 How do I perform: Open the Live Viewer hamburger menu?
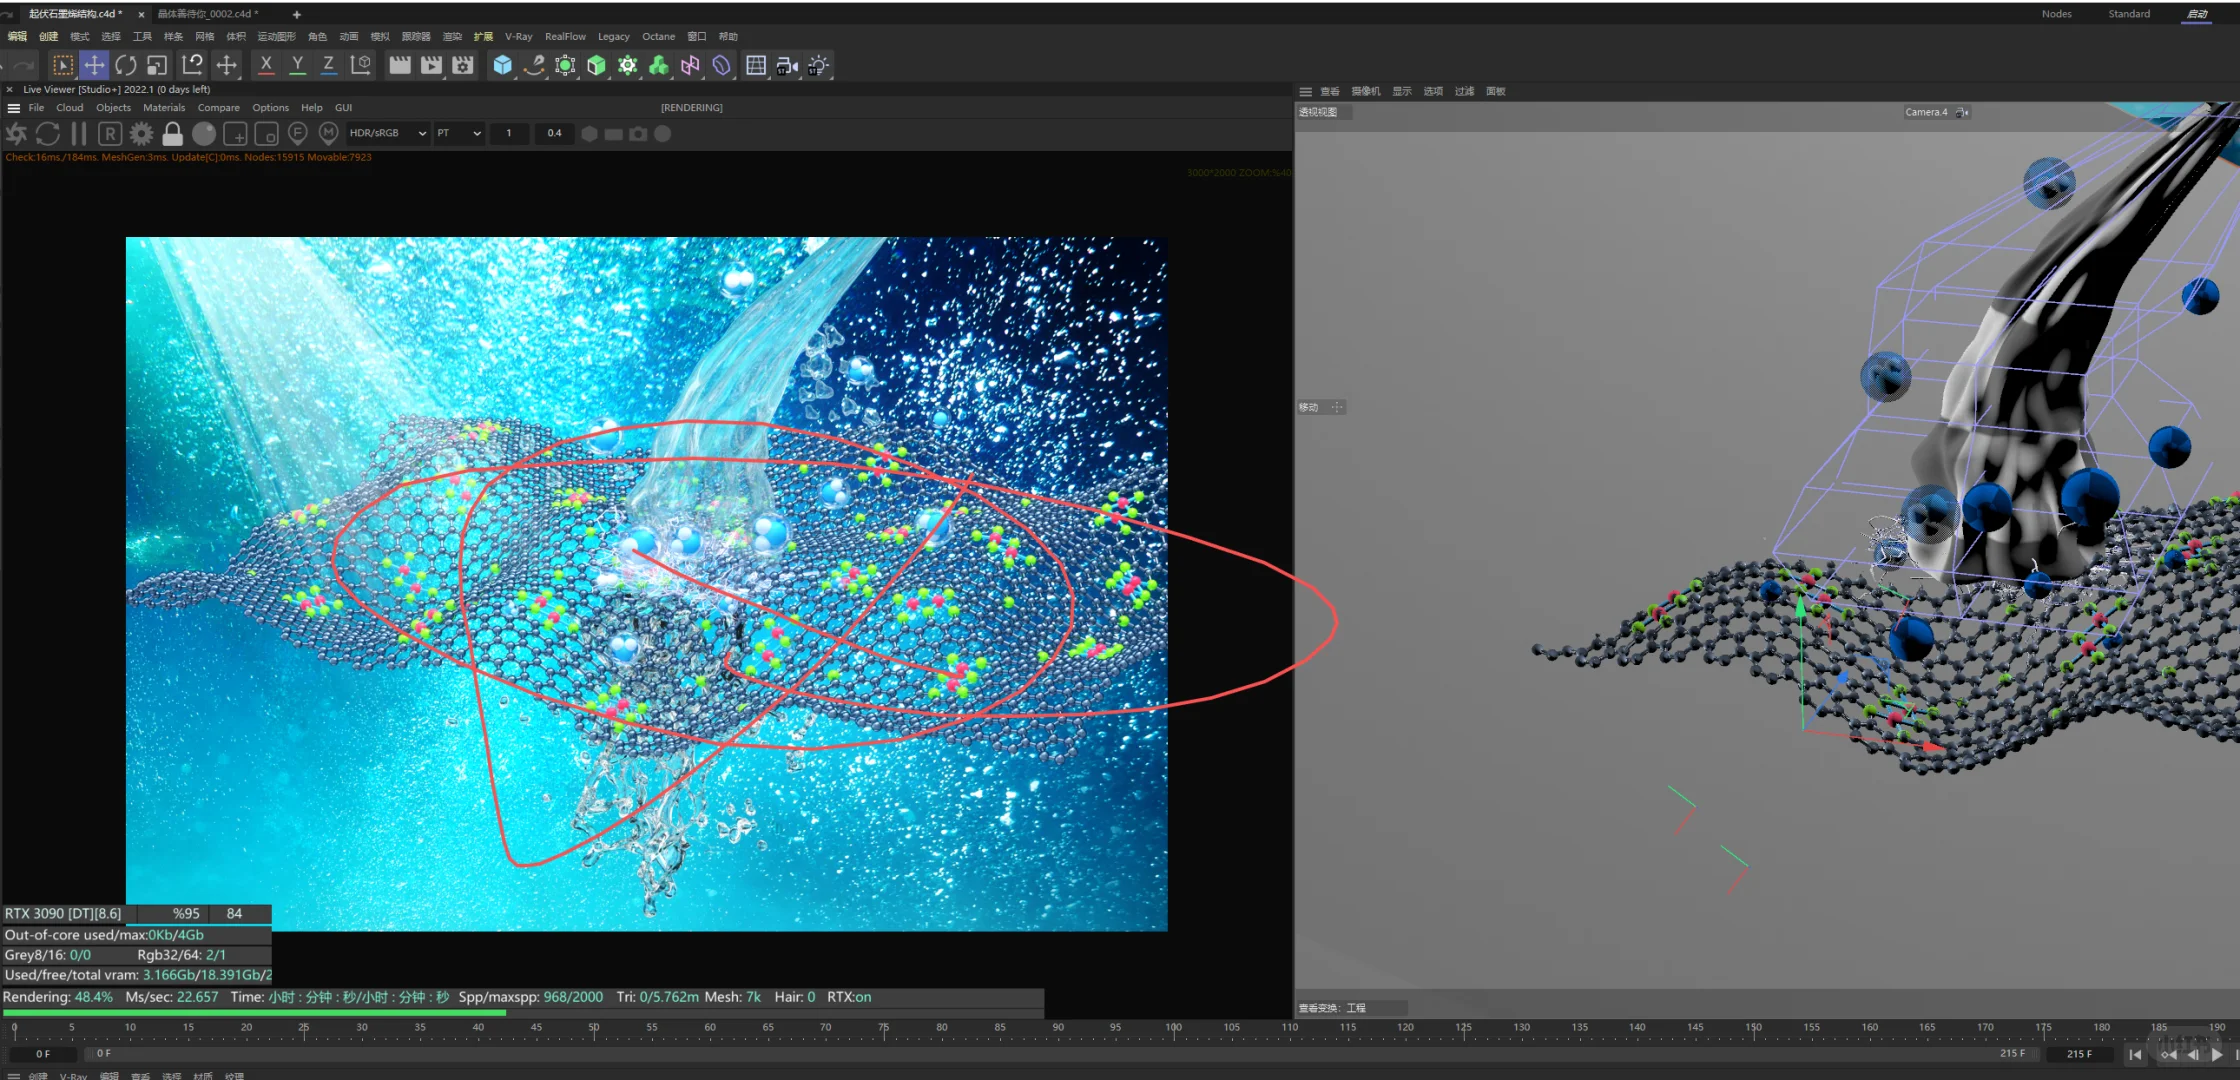pyautogui.click(x=14, y=108)
